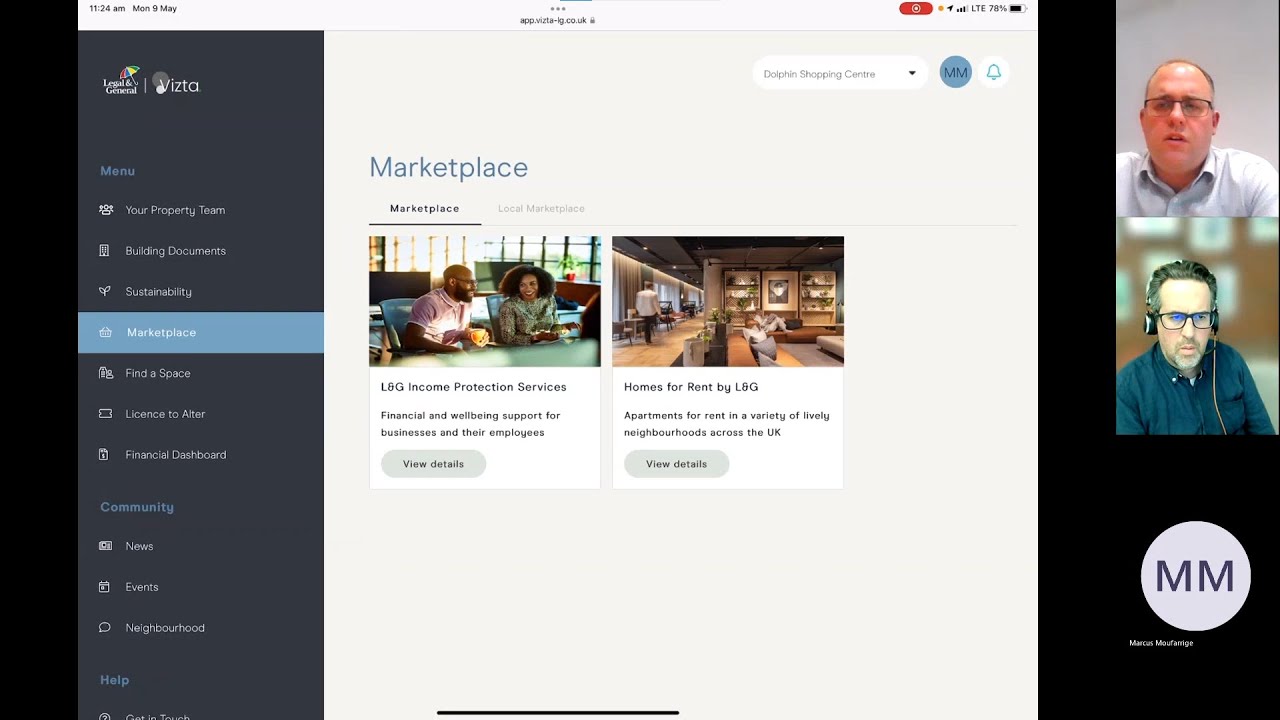The height and width of the screenshot is (720, 1280).
Task: Click the Legal & General Vizta logo
Action: pyautogui.click(x=151, y=82)
